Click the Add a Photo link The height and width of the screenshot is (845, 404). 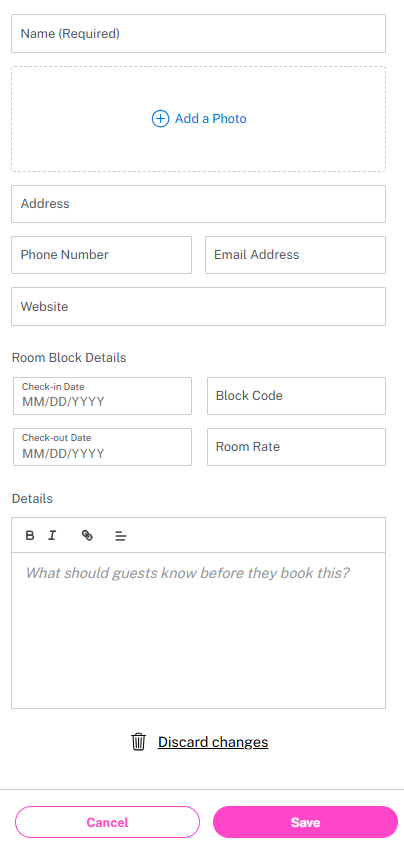211,119
